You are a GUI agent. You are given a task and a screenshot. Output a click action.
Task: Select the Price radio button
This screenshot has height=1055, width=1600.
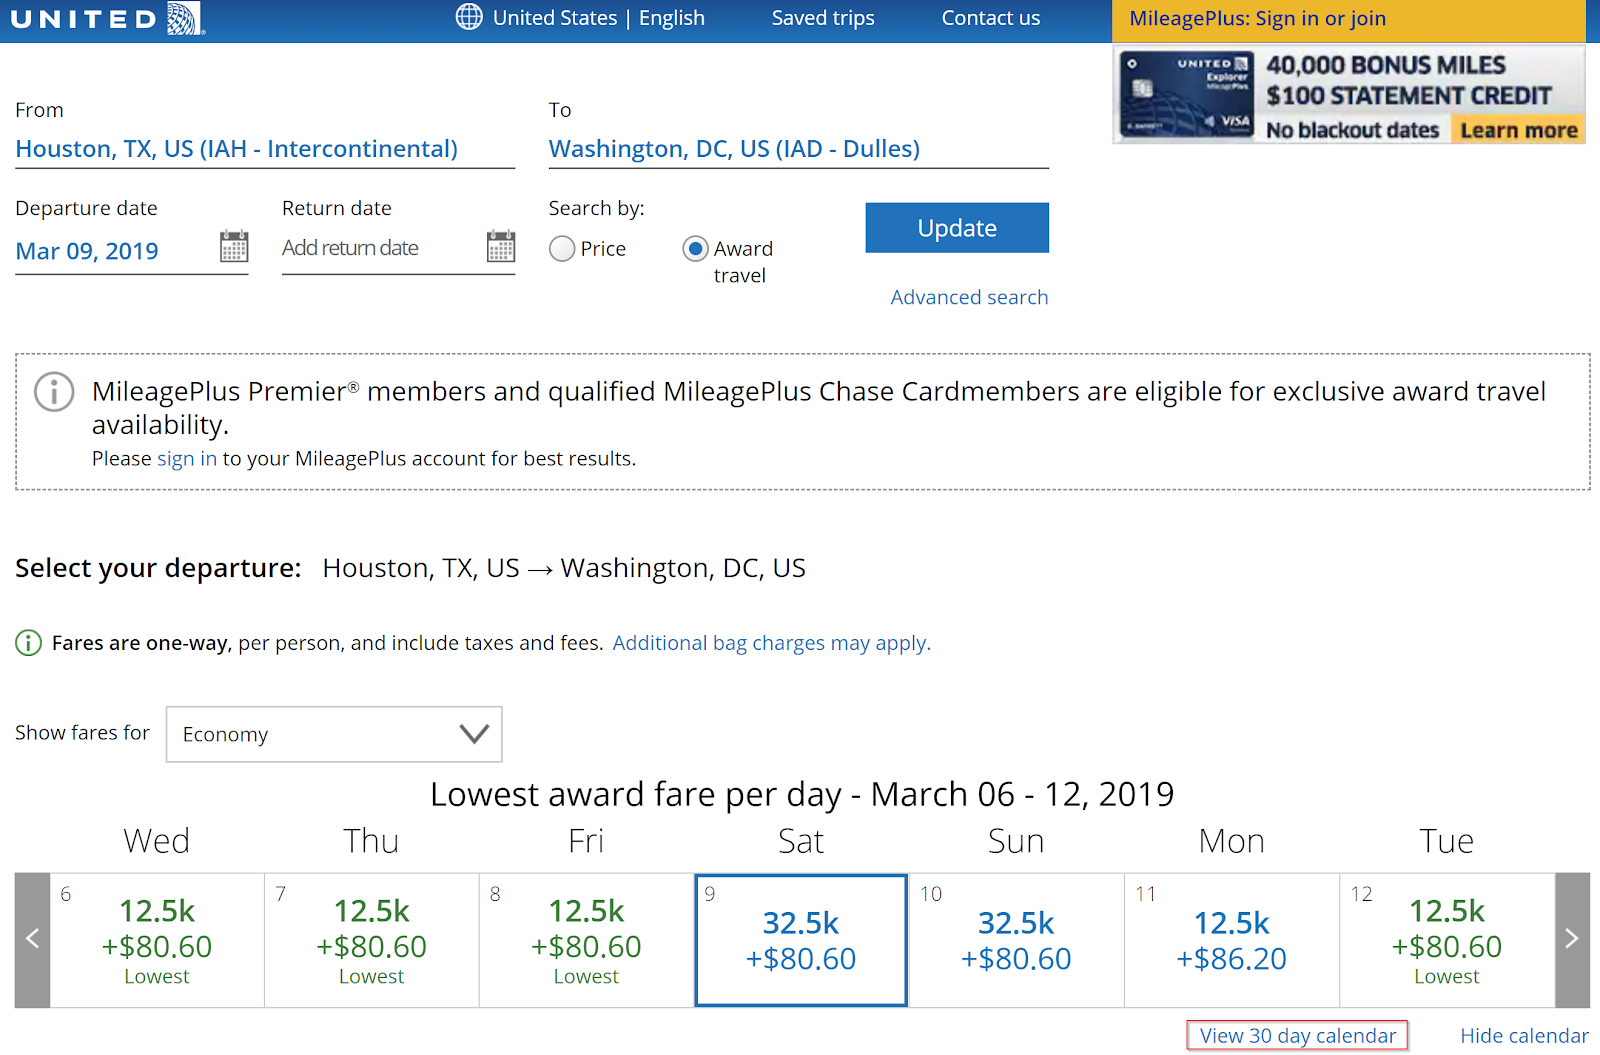(562, 249)
